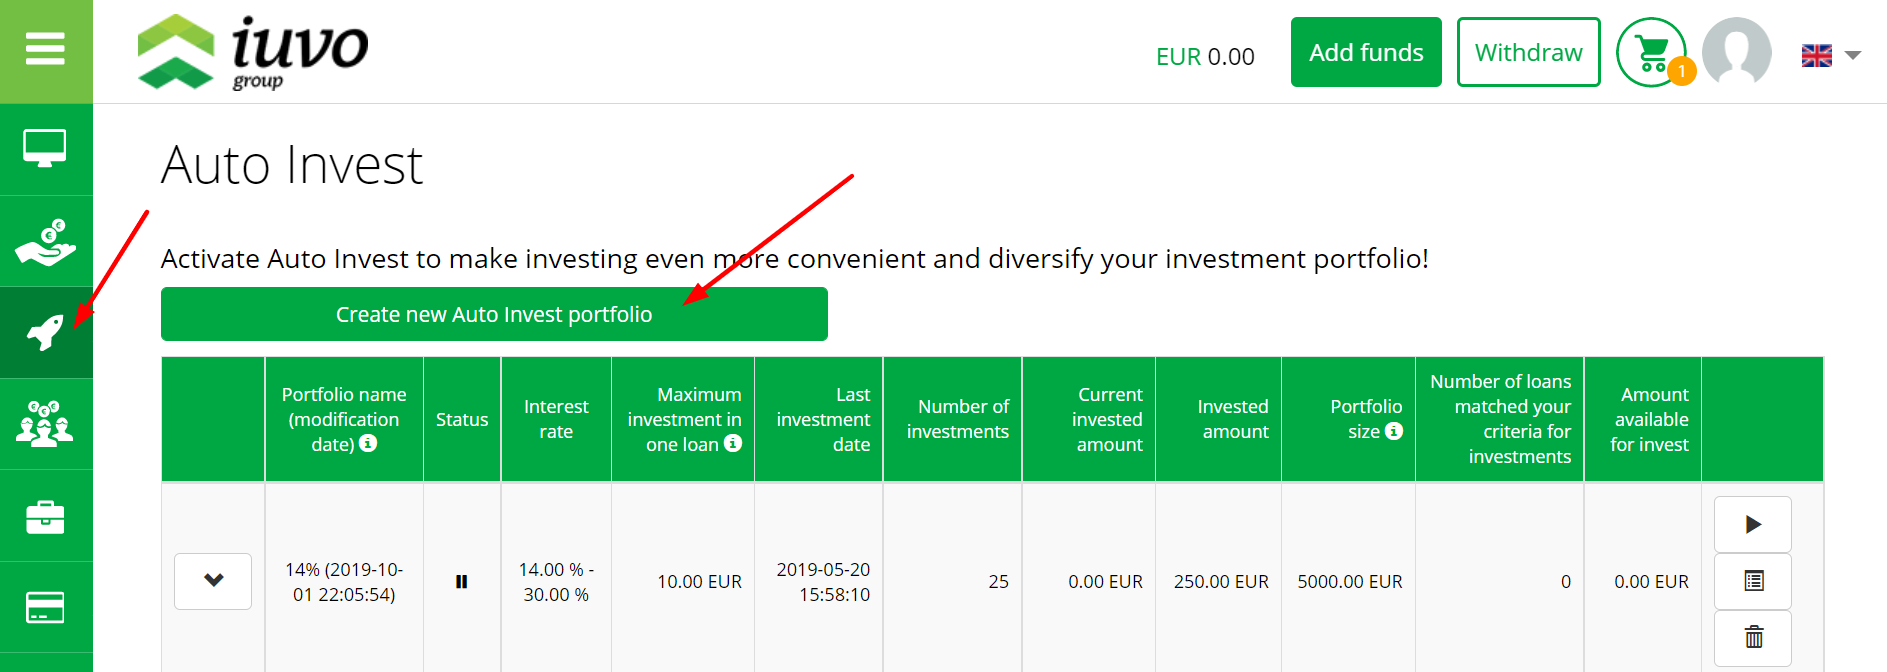Open the dashboard monitor icon in sidebar

pyautogui.click(x=45, y=149)
